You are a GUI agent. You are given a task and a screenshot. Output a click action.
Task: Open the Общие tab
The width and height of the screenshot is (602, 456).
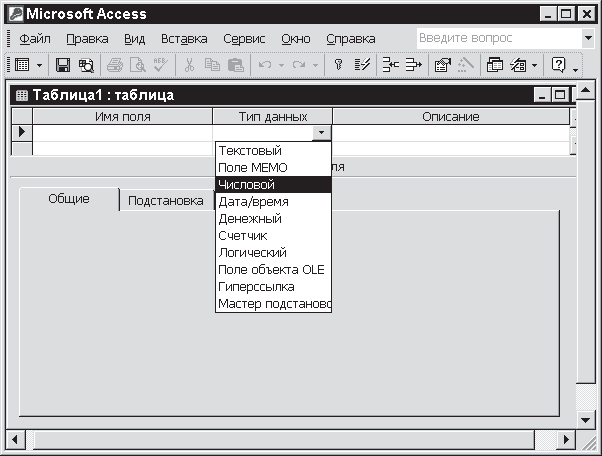tap(69, 199)
